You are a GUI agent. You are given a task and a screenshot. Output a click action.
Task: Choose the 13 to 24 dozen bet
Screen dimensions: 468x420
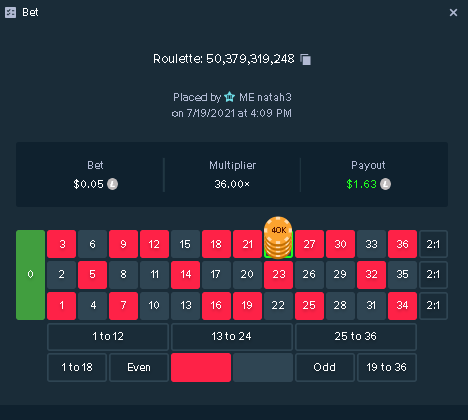[232, 336]
